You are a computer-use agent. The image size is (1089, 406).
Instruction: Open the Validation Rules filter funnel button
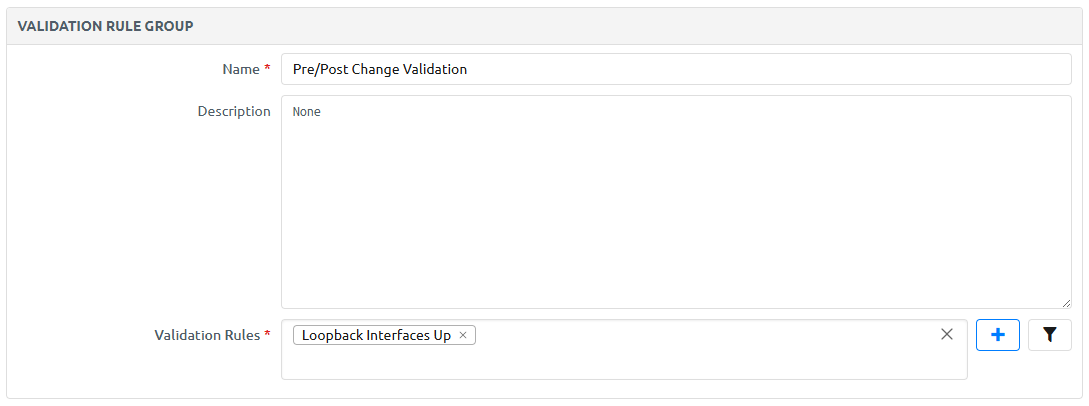(1049, 336)
